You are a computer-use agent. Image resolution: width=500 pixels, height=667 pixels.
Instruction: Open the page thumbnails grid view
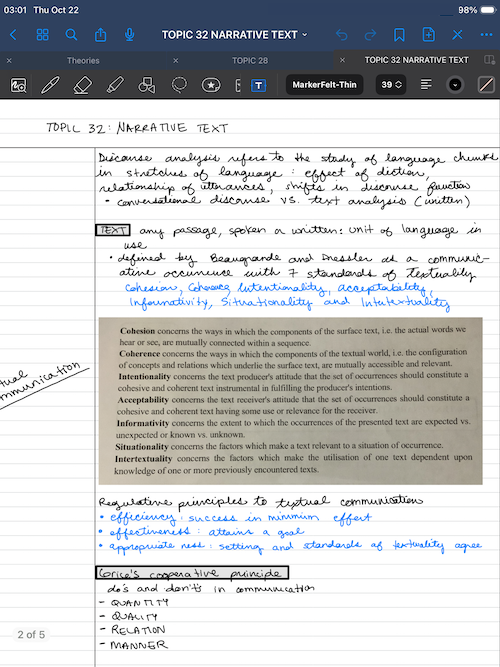42,34
